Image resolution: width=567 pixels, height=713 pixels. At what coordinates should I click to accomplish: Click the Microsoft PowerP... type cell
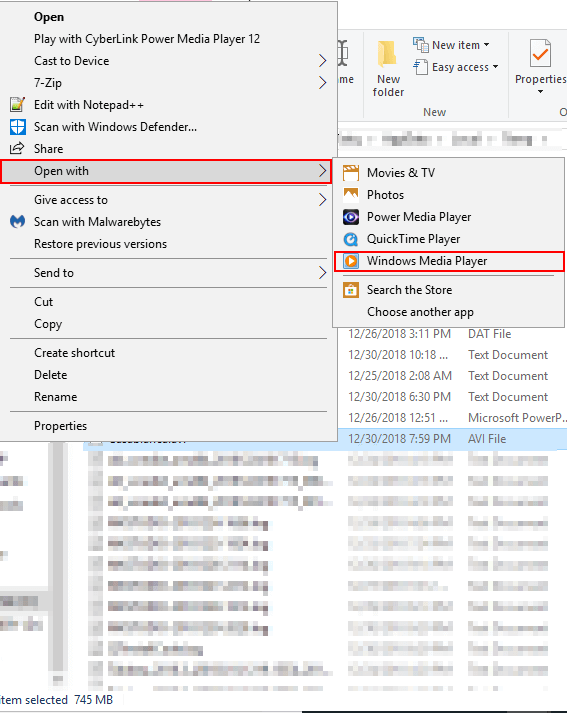click(x=517, y=417)
